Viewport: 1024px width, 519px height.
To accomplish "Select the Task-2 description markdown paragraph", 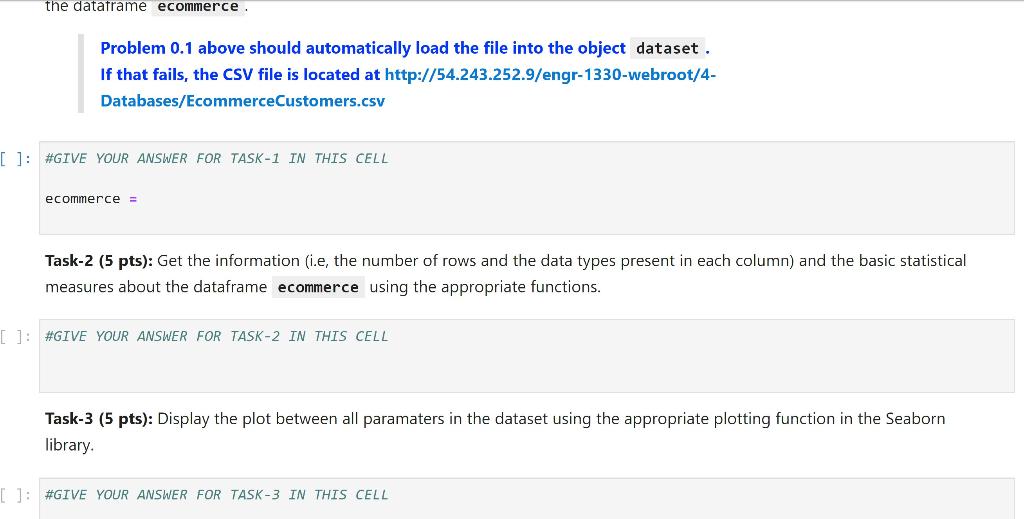I will (505, 274).
